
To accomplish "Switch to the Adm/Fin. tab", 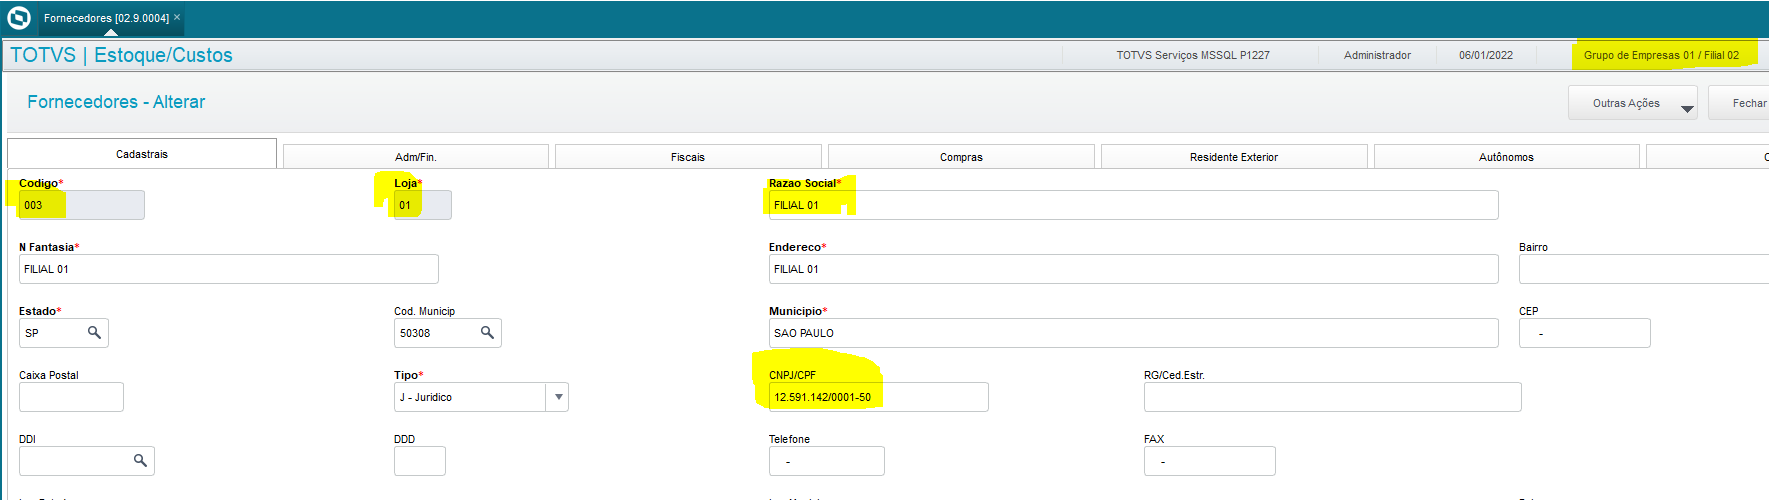I will click(x=416, y=157).
